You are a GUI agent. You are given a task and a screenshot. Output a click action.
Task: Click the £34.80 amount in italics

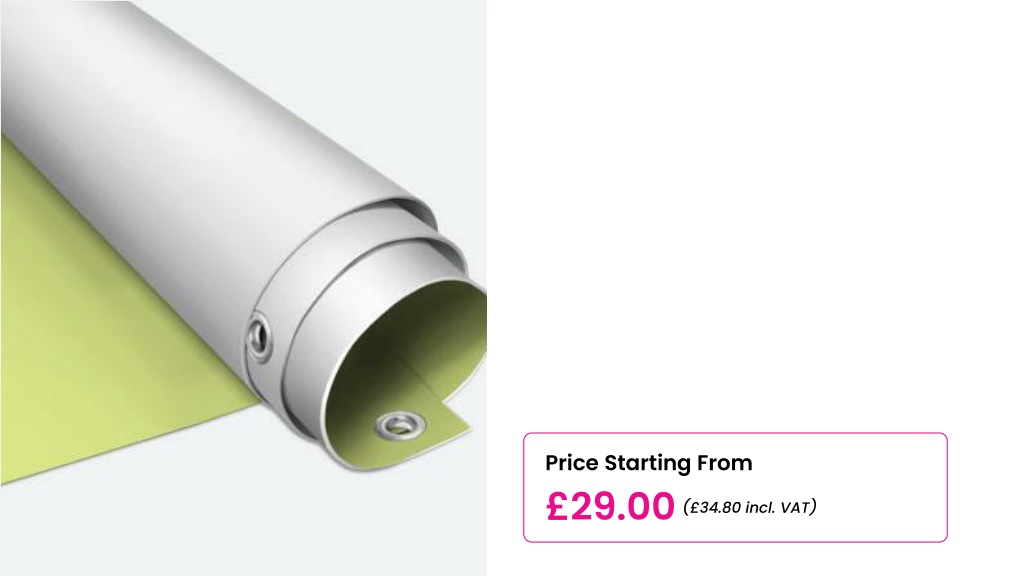point(714,508)
